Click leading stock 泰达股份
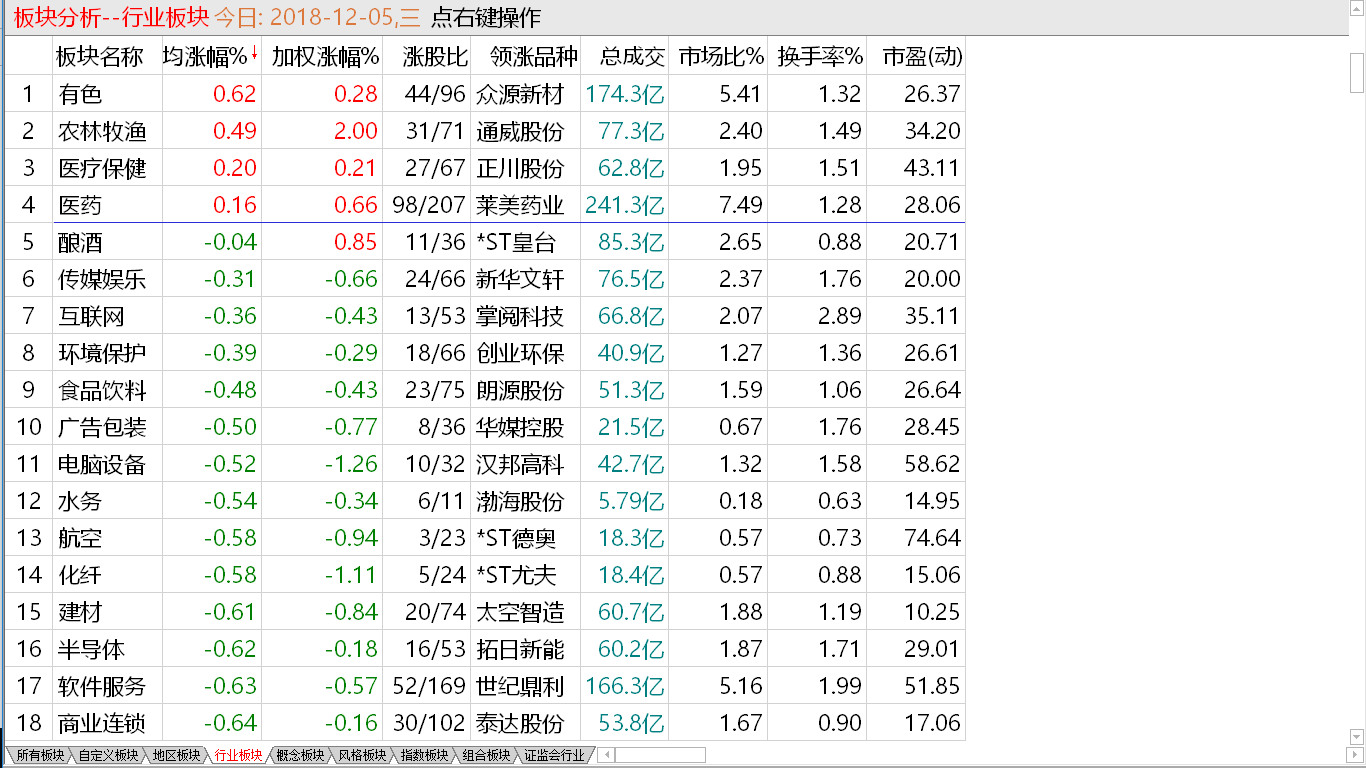1366x768 pixels. [x=520, y=723]
